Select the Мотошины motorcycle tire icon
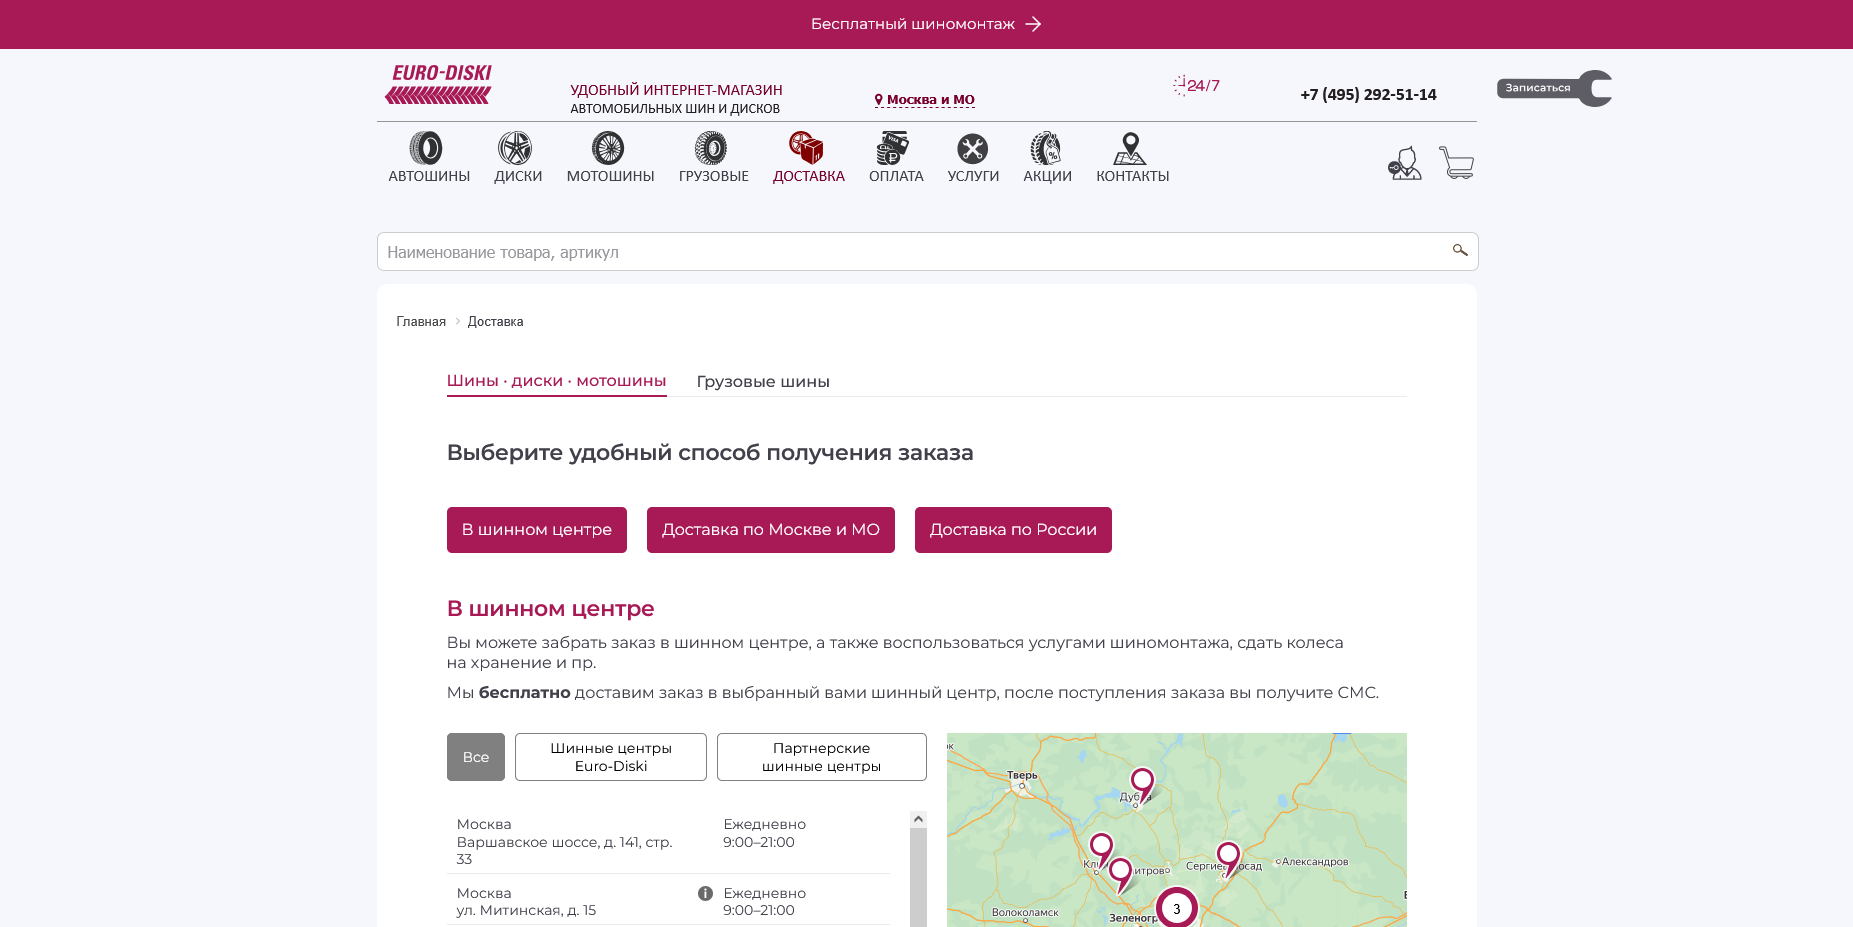 click(608, 148)
